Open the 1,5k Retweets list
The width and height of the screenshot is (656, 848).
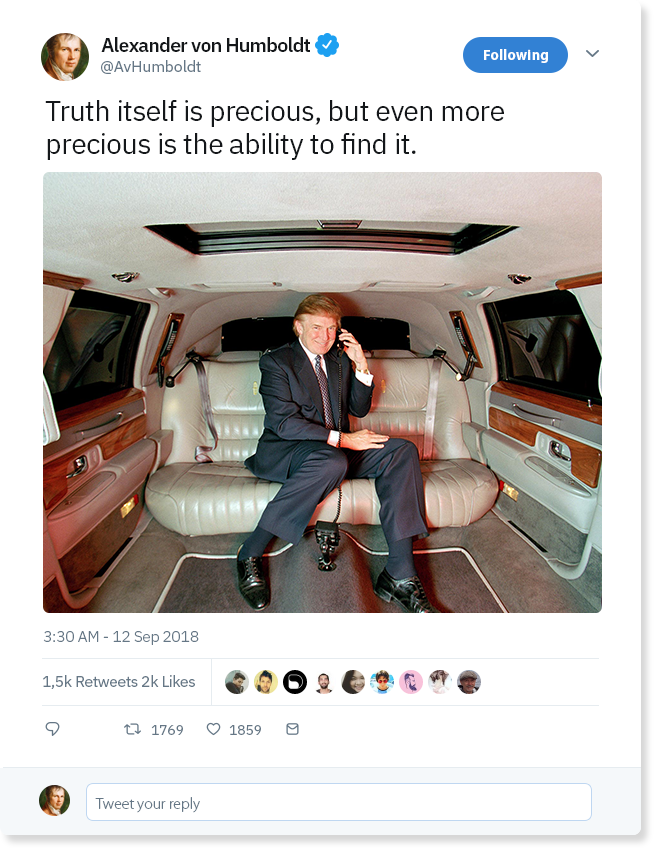coord(90,682)
